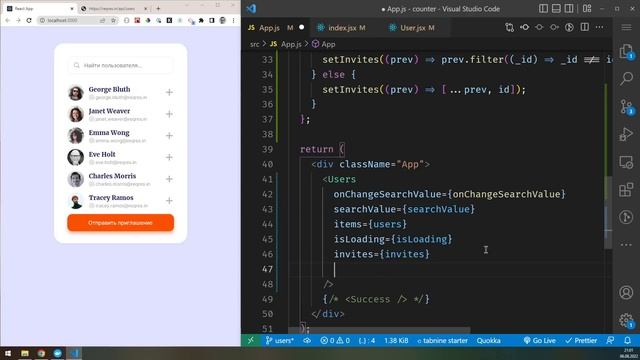Invite Janet Weaver with plus icon
The image size is (640, 360).
[169, 114]
